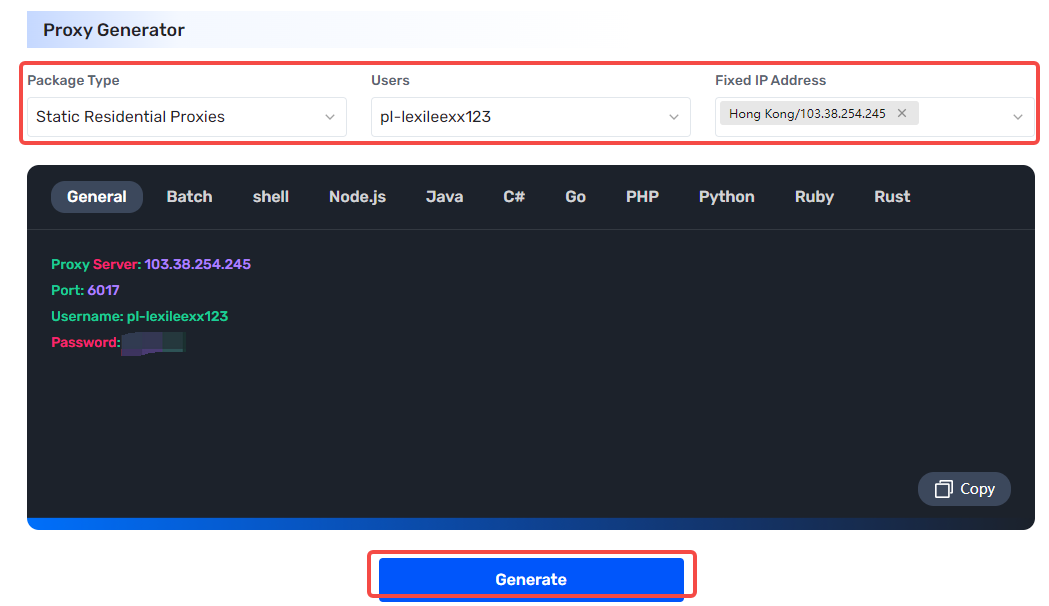This screenshot has height=606, width=1049.
Task: Click the Generate button
Action: point(531,579)
